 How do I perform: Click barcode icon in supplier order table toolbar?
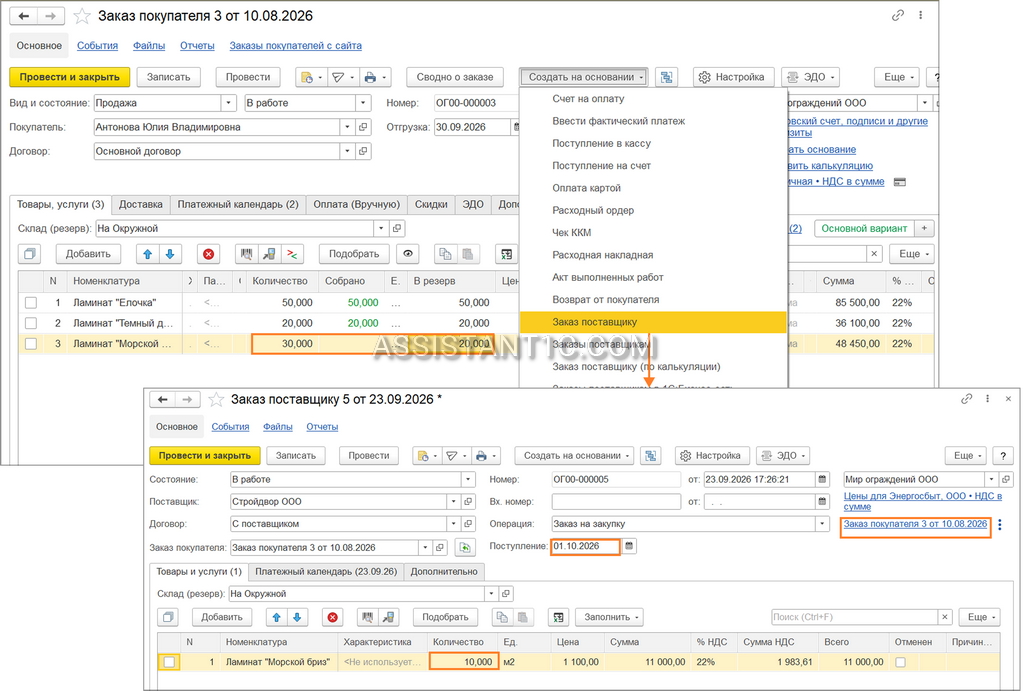click(368, 617)
